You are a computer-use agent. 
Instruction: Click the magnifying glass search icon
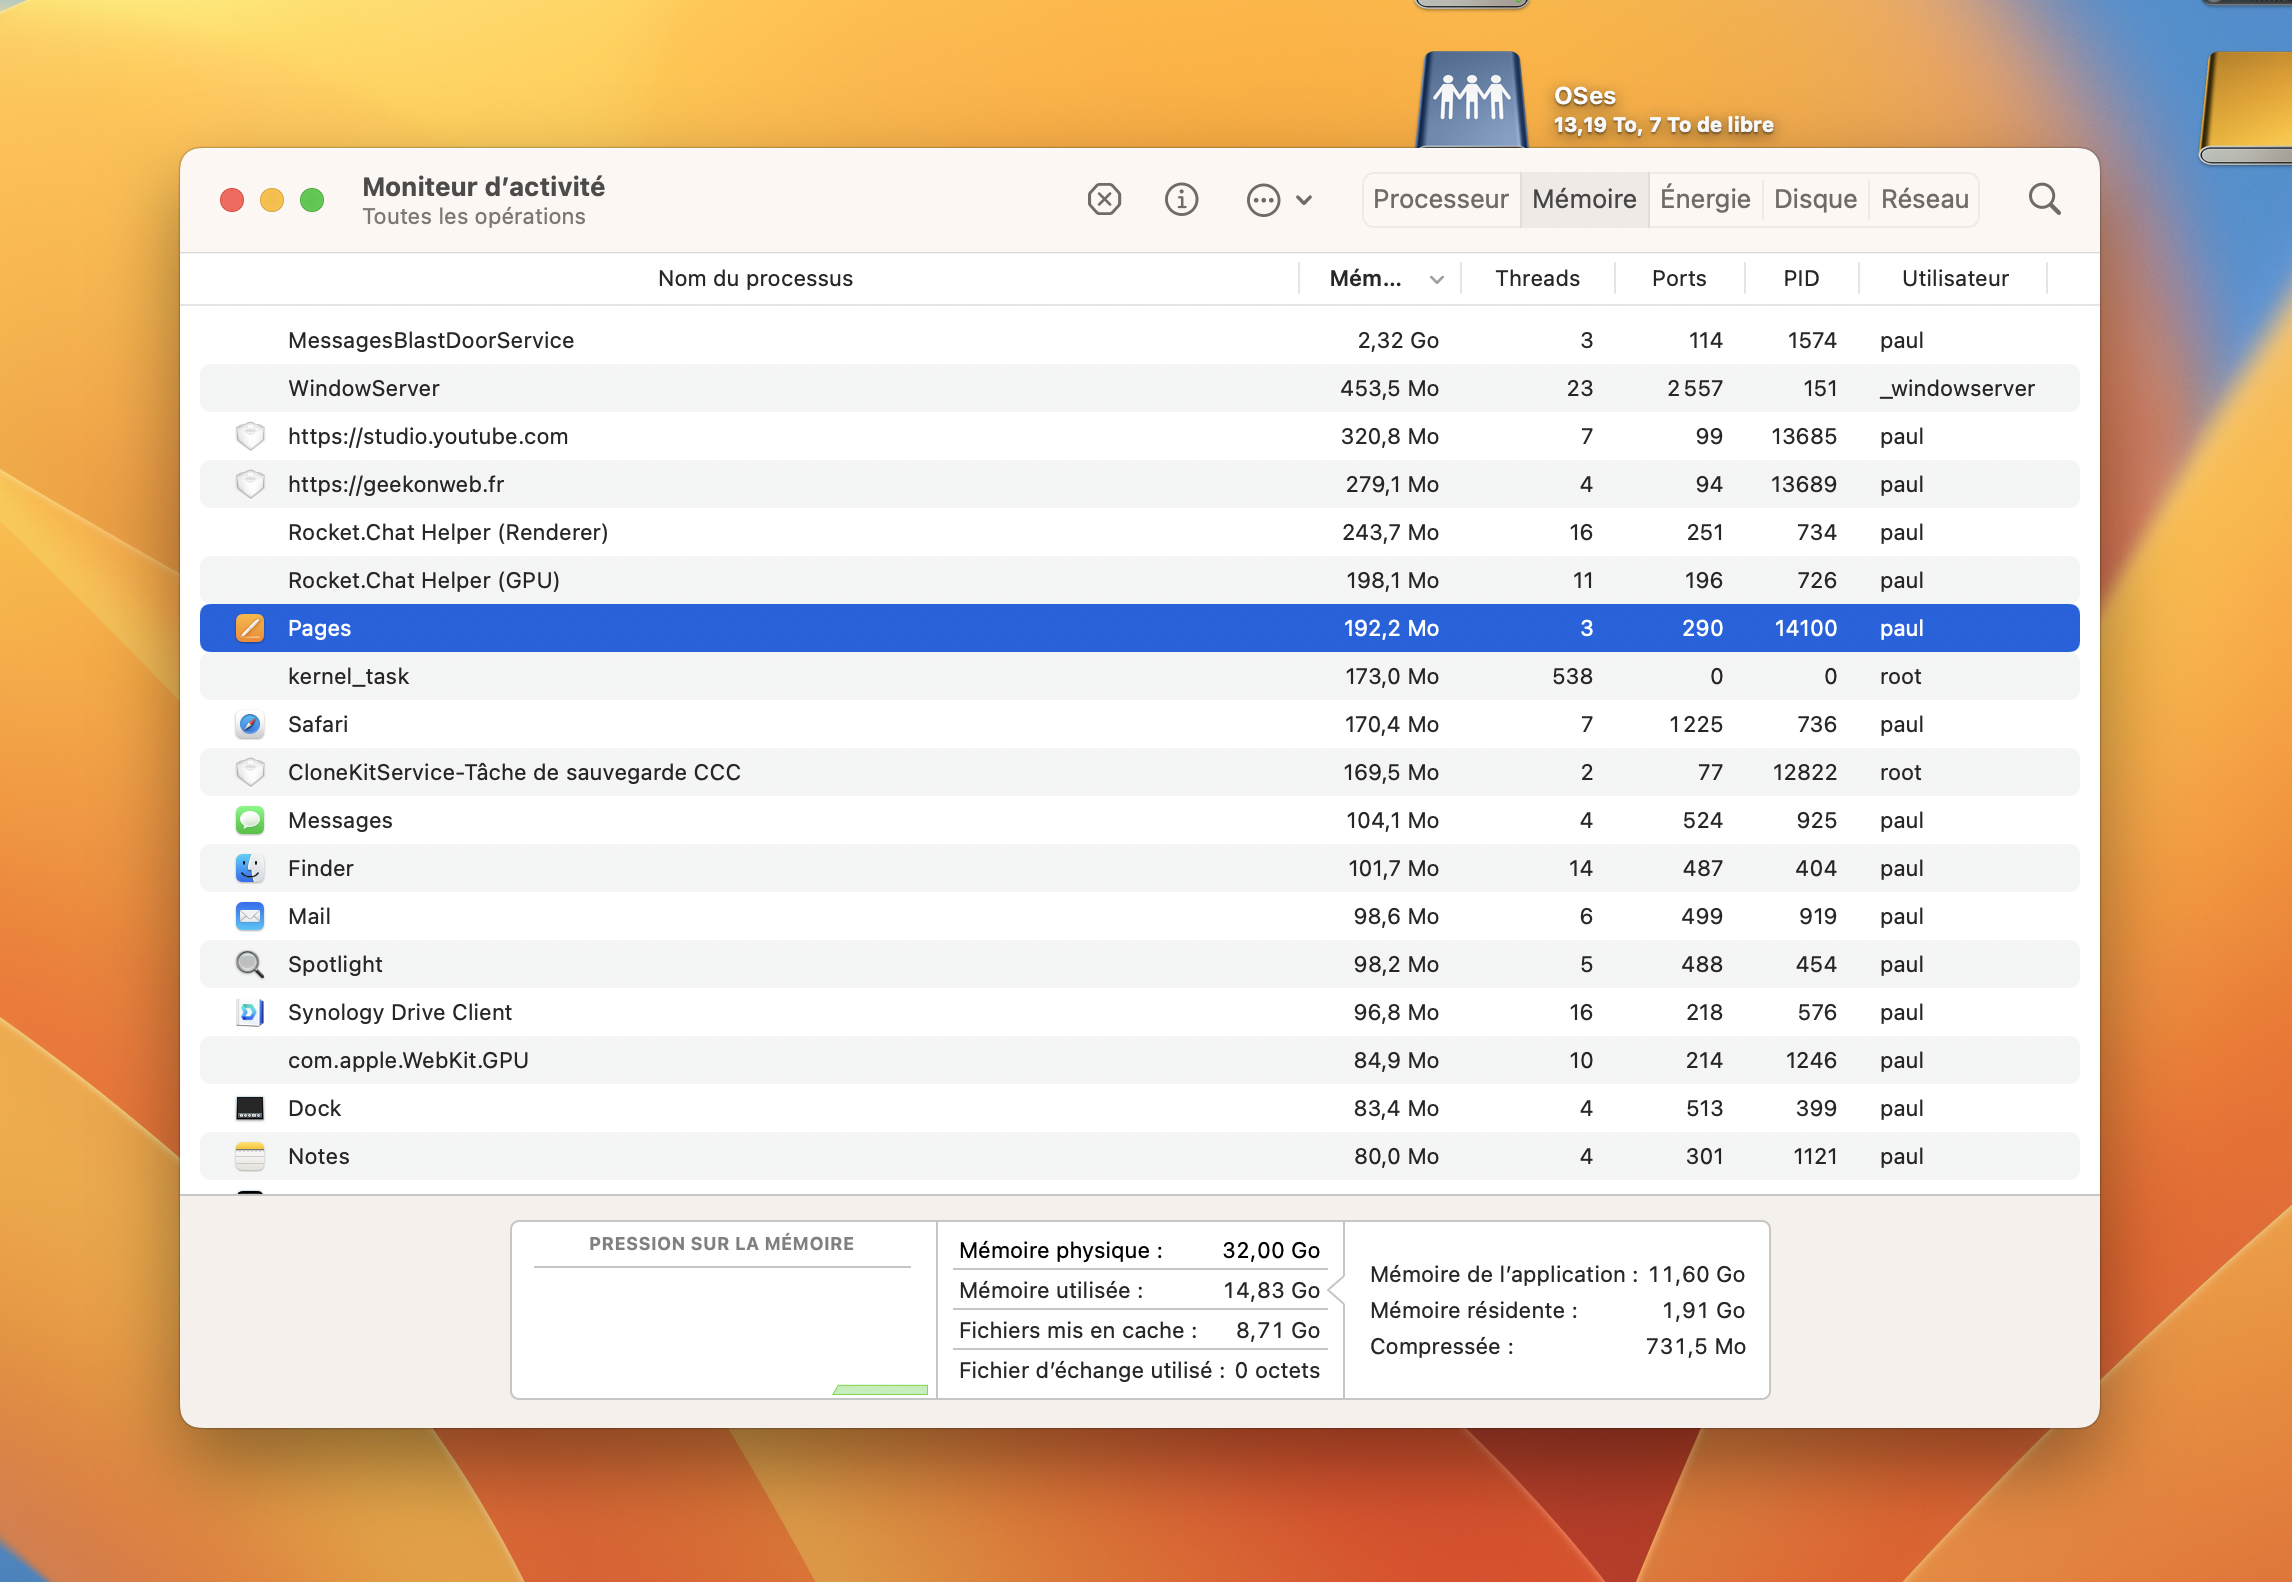[x=2044, y=199]
